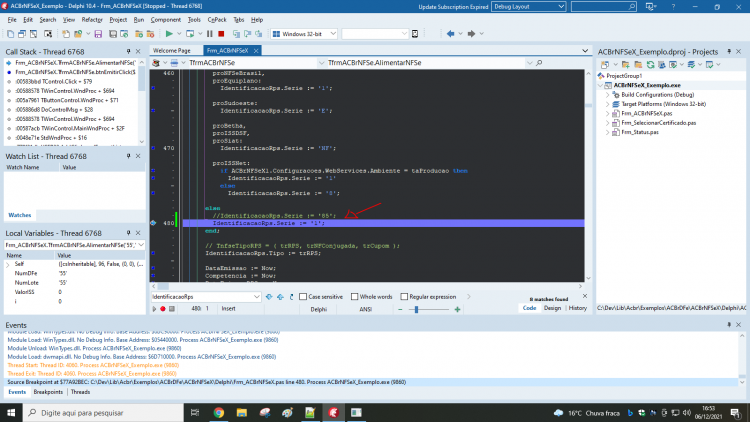Viewport: 750px width, 422px height.
Task: Stop the program with red Stop icon
Action: [221, 34]
